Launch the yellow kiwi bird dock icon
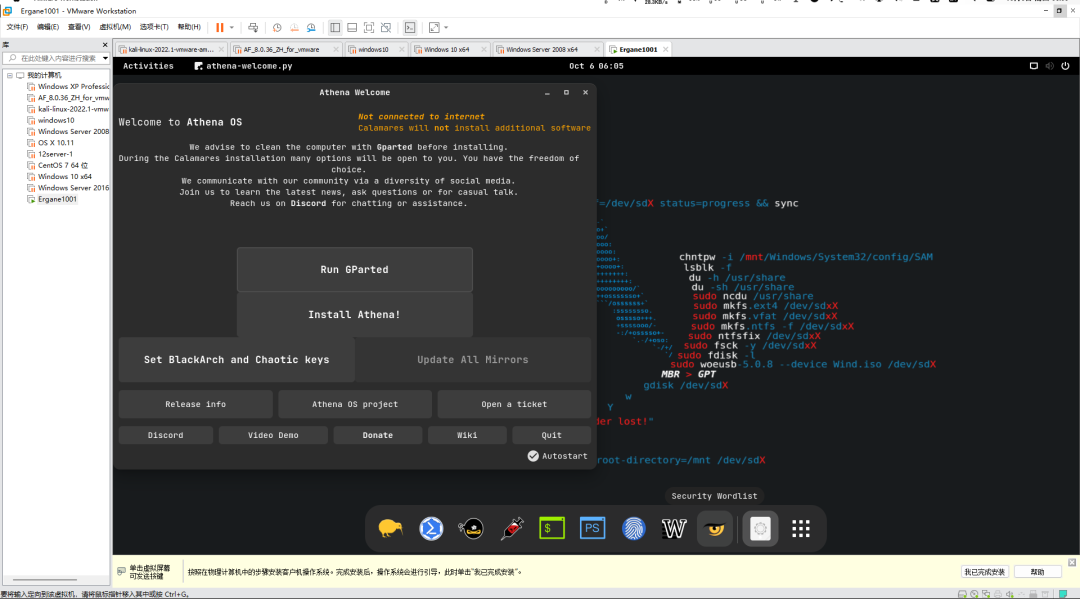The image size is (1080, 599). point(391,529)
